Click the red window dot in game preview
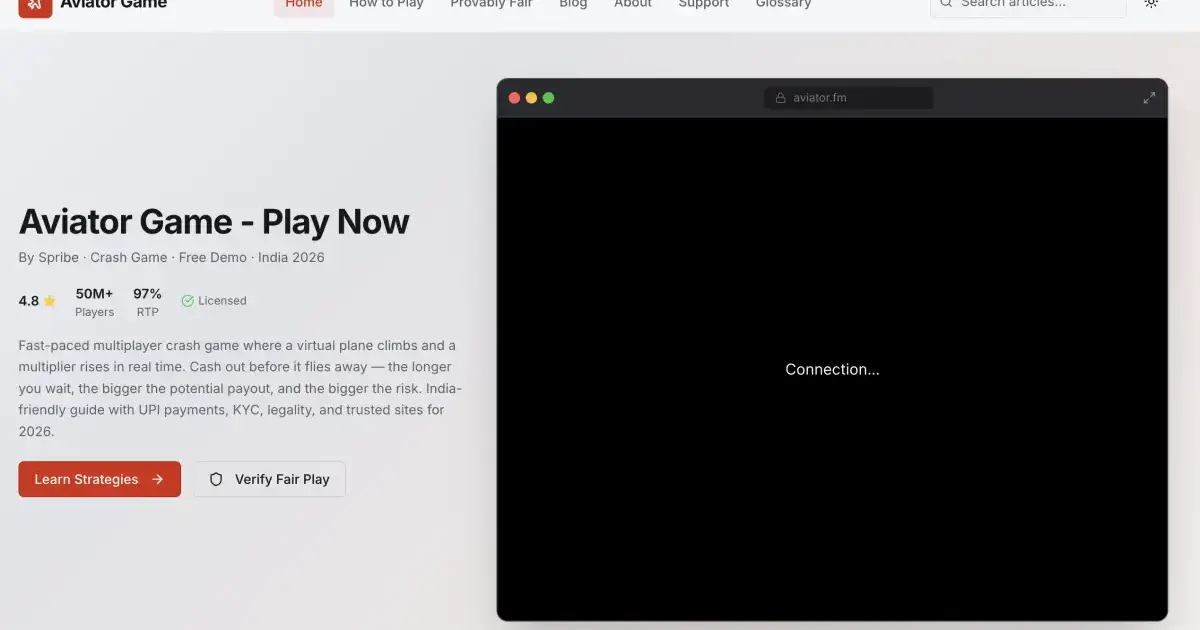The height and width of the screenshot is (630, 1200). pyautogui.click(x=514, y=98)
